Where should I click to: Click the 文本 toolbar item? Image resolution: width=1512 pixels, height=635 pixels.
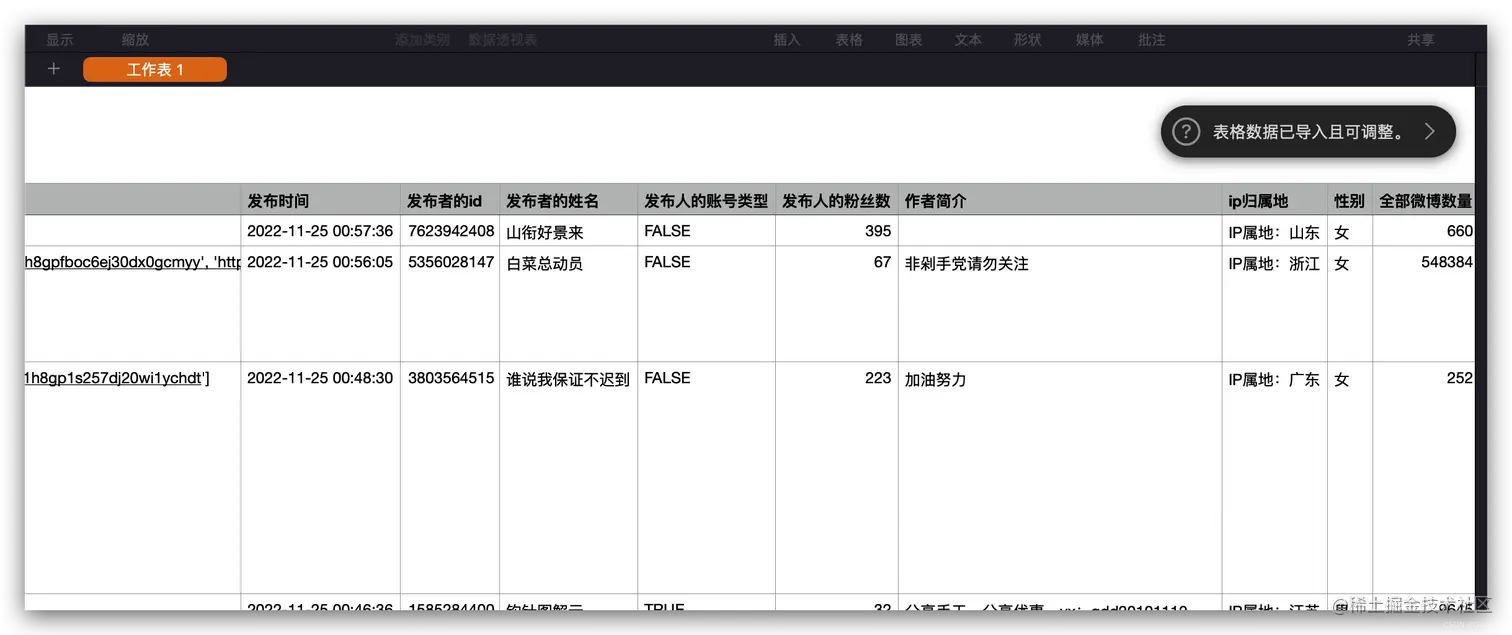click(x=968, y=40)
